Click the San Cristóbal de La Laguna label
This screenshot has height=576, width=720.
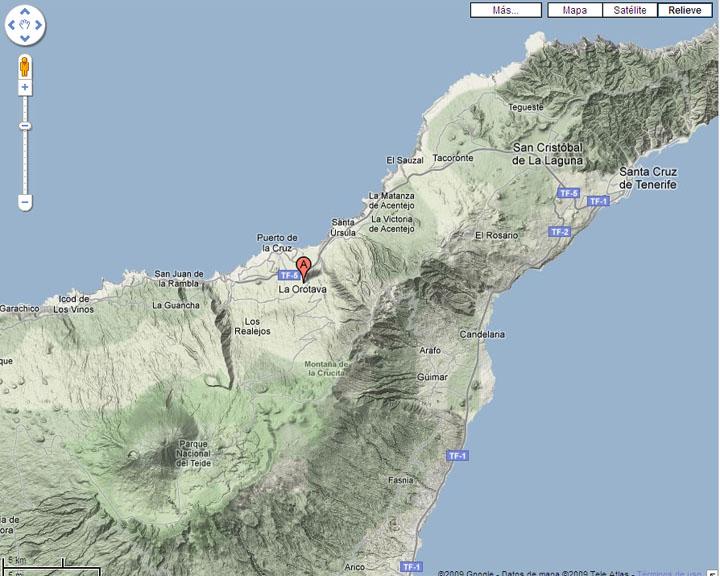[547, 154]
